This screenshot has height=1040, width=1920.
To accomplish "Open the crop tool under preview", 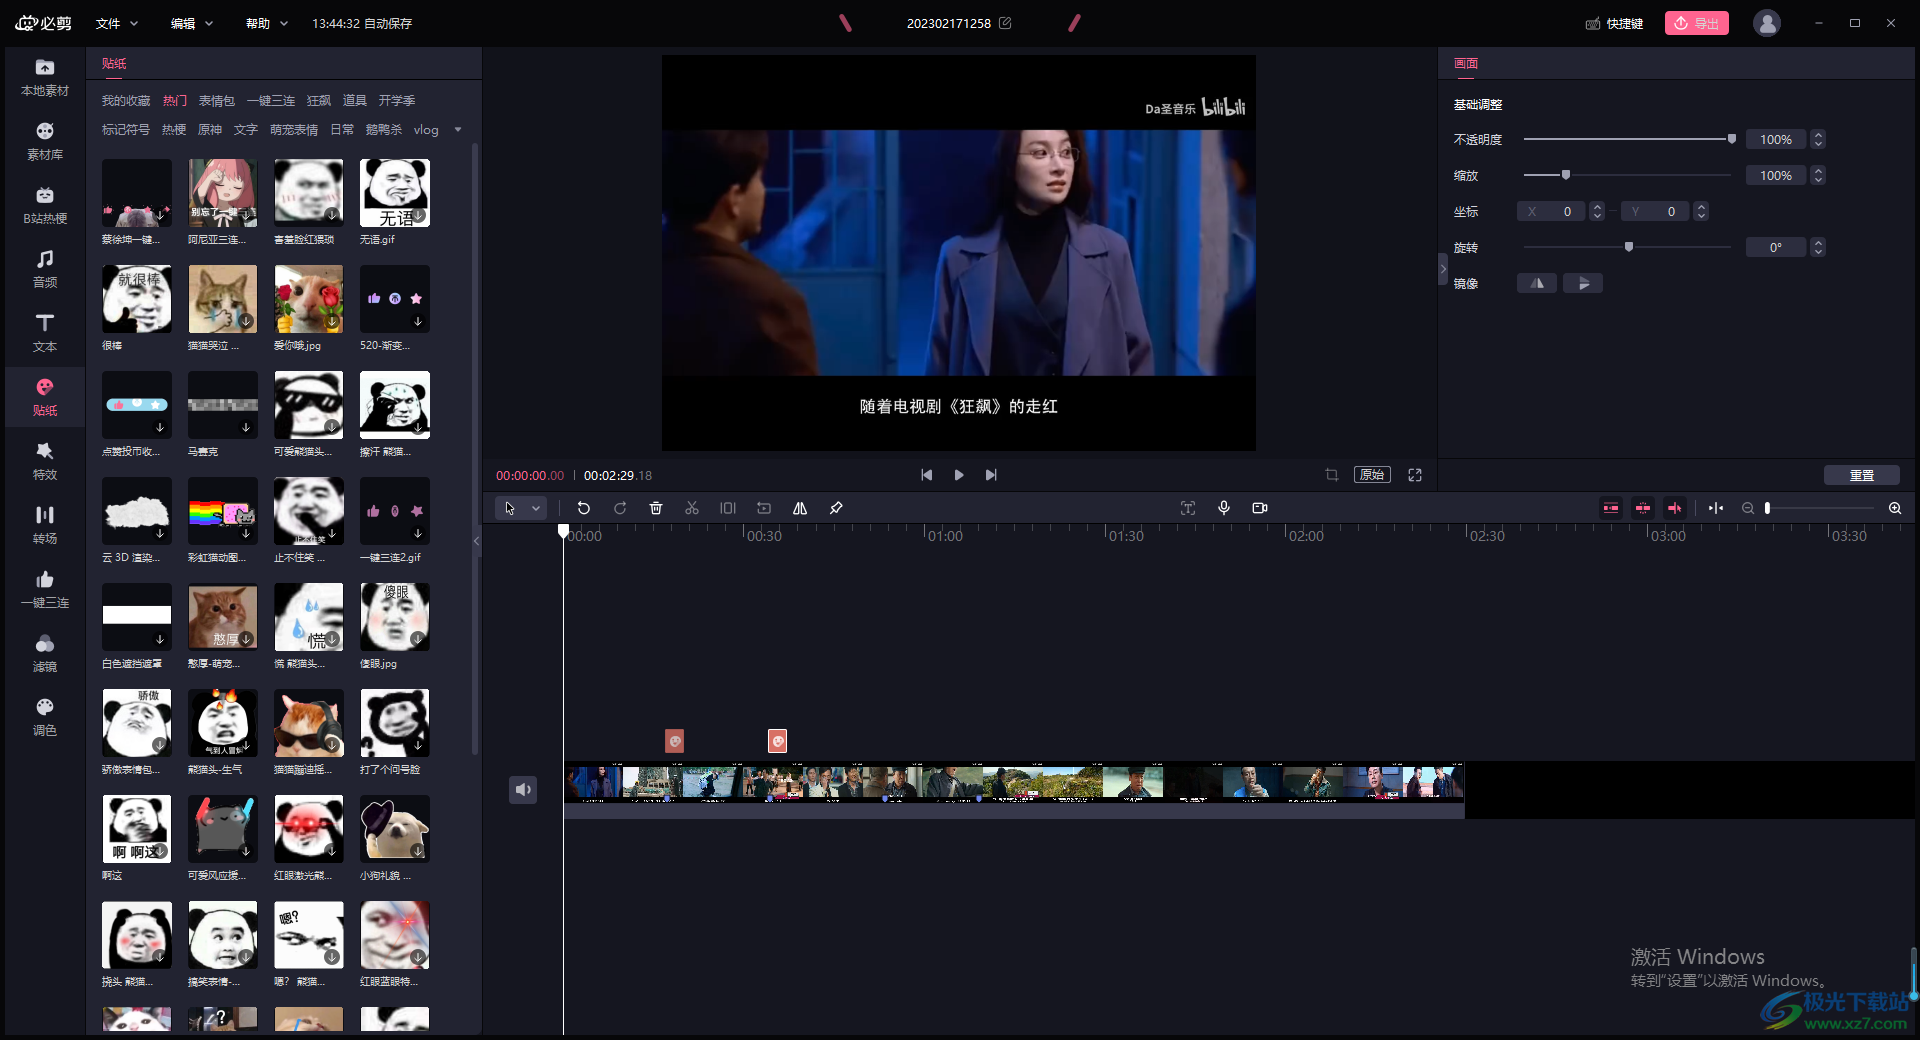I will [1332, 475].
